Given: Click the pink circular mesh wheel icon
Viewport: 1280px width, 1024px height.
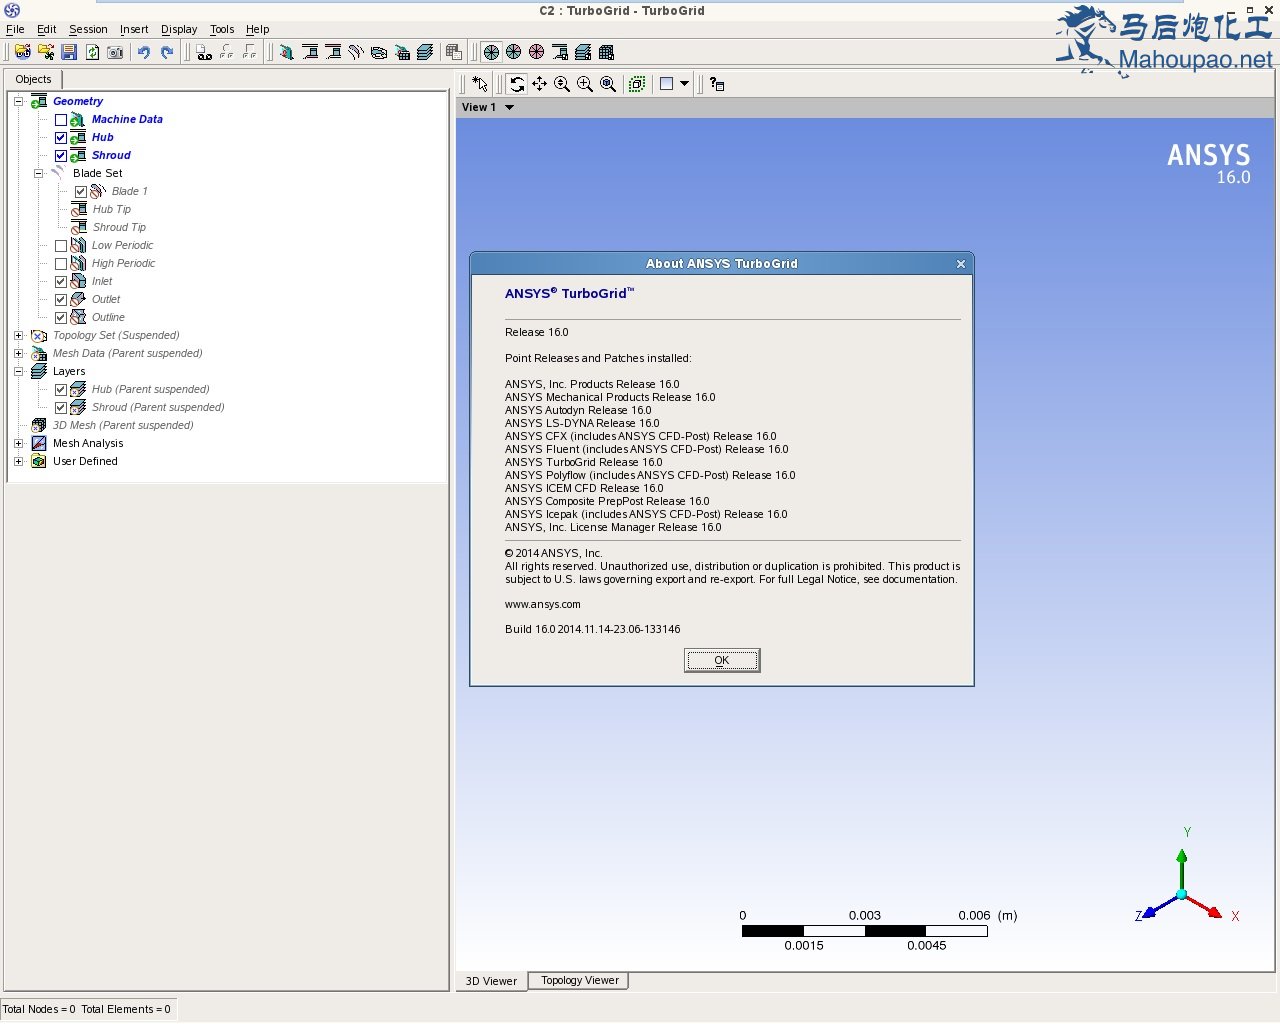Looking at the screenshot, I should pos(537,52).
